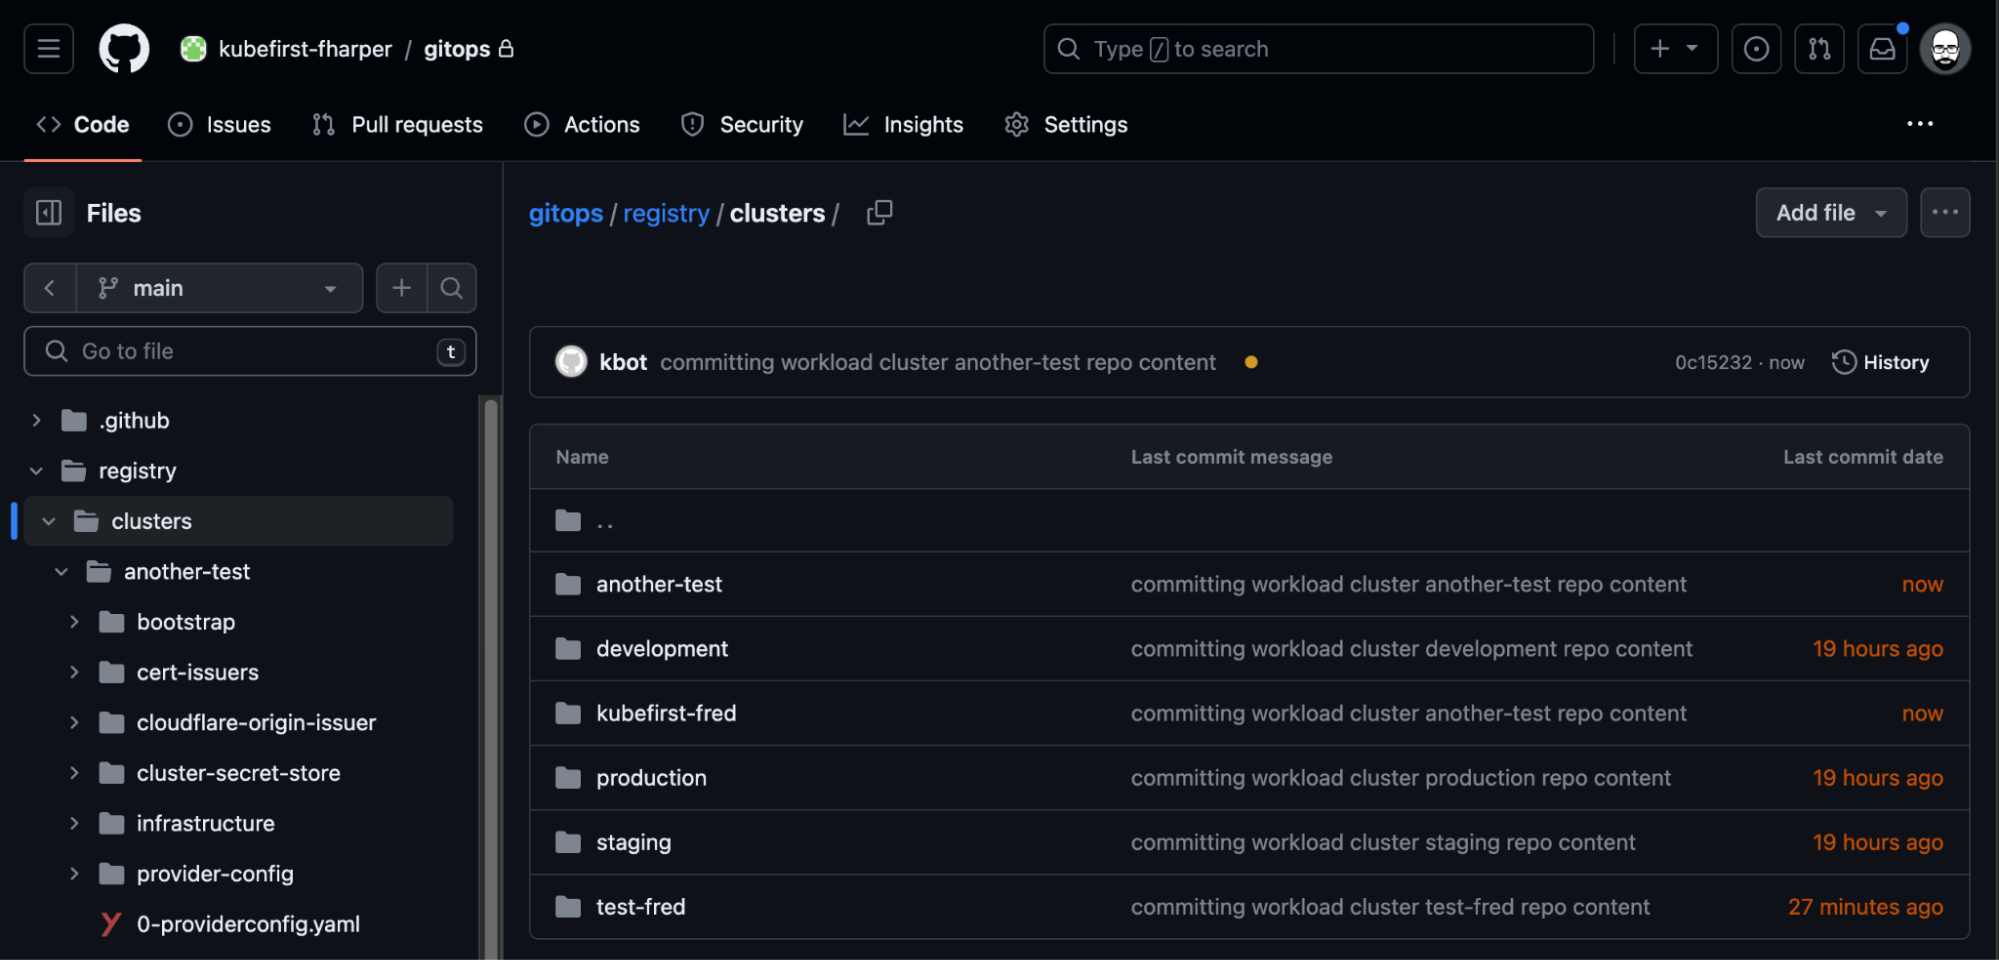The width and height of the screenshot is (1999, 961).
Task: Expand the provider-config folder chevron
Action: 74,873
